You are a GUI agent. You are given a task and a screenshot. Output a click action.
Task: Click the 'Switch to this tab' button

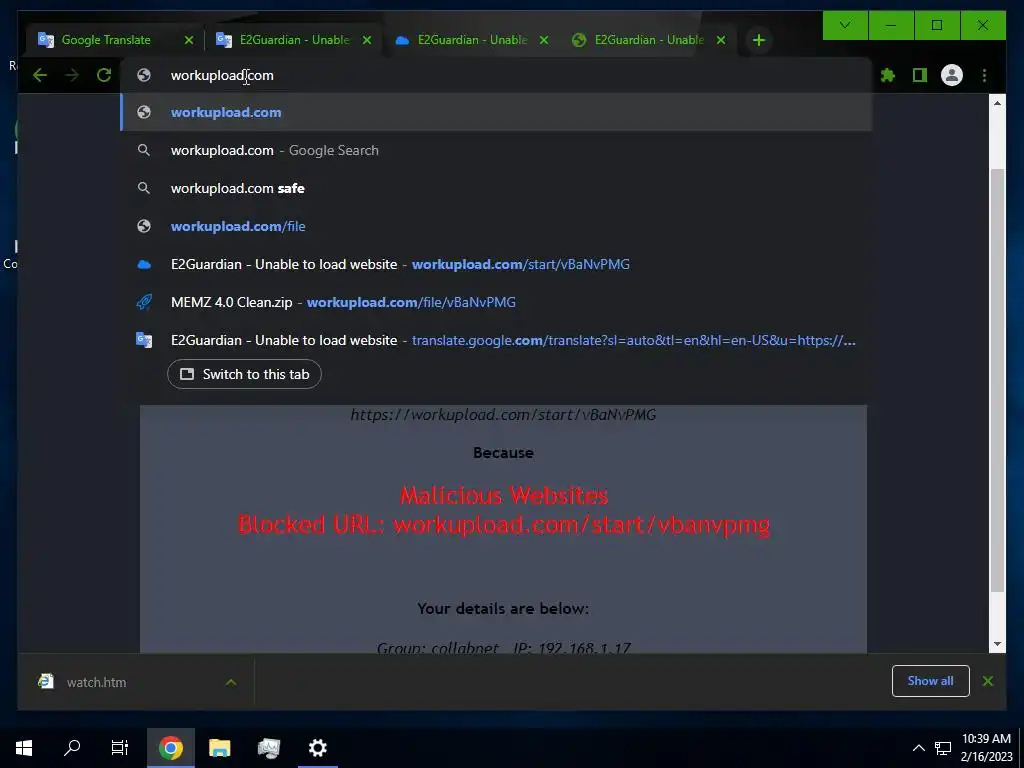(244, 374)
